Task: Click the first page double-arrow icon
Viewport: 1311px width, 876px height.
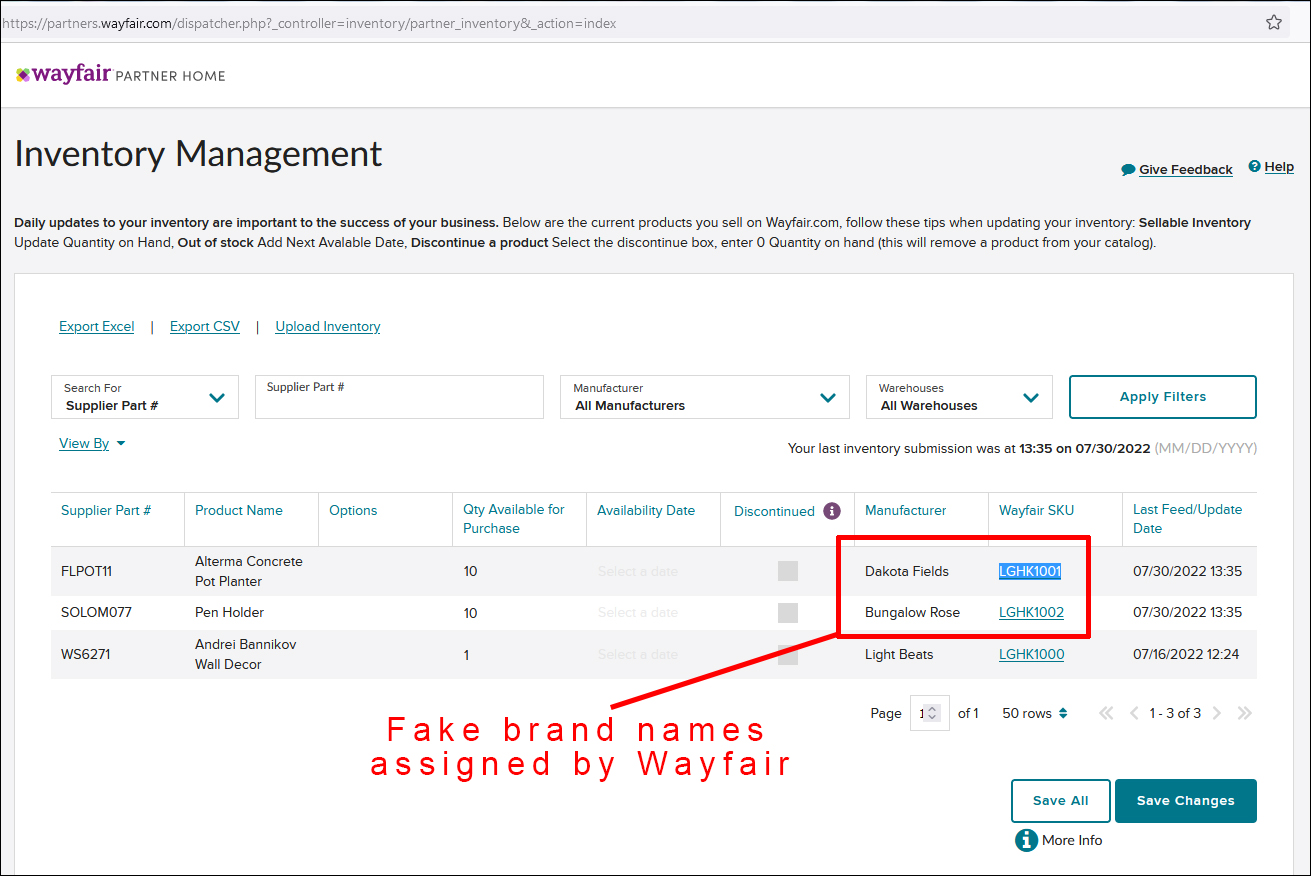Action: [1105, 713]
